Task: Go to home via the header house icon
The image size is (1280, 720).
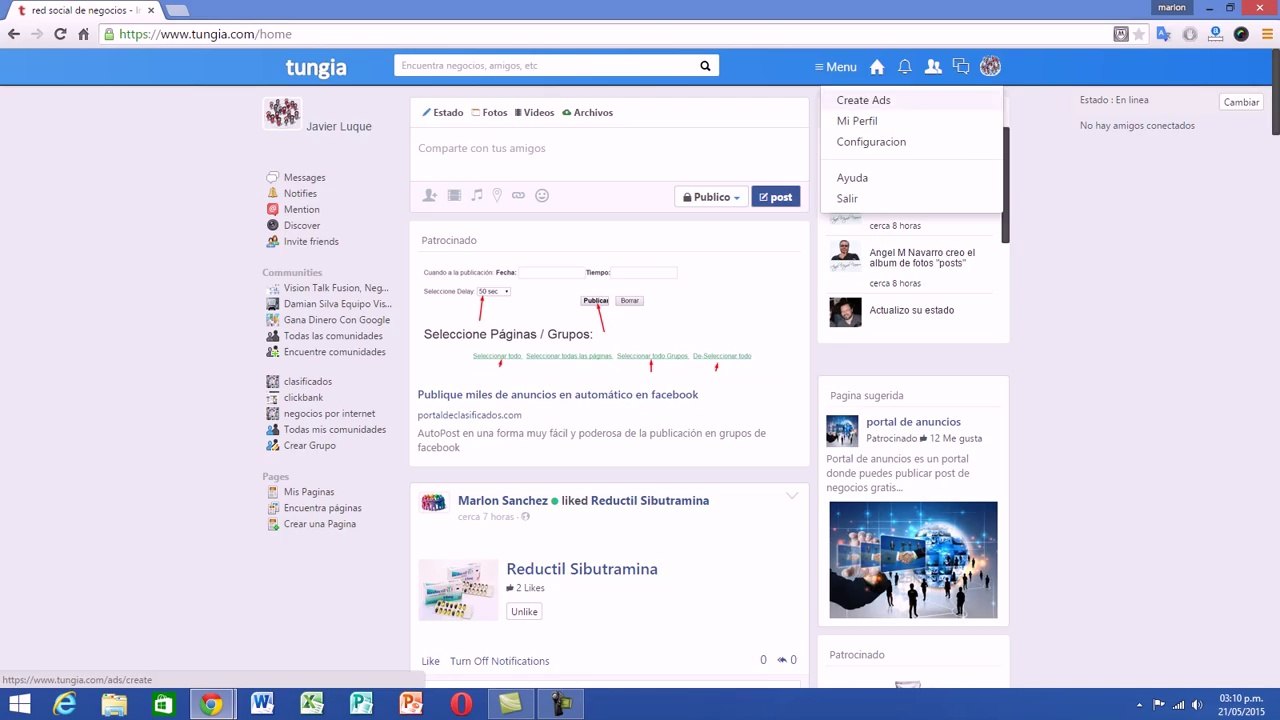Action: [877, 67]
